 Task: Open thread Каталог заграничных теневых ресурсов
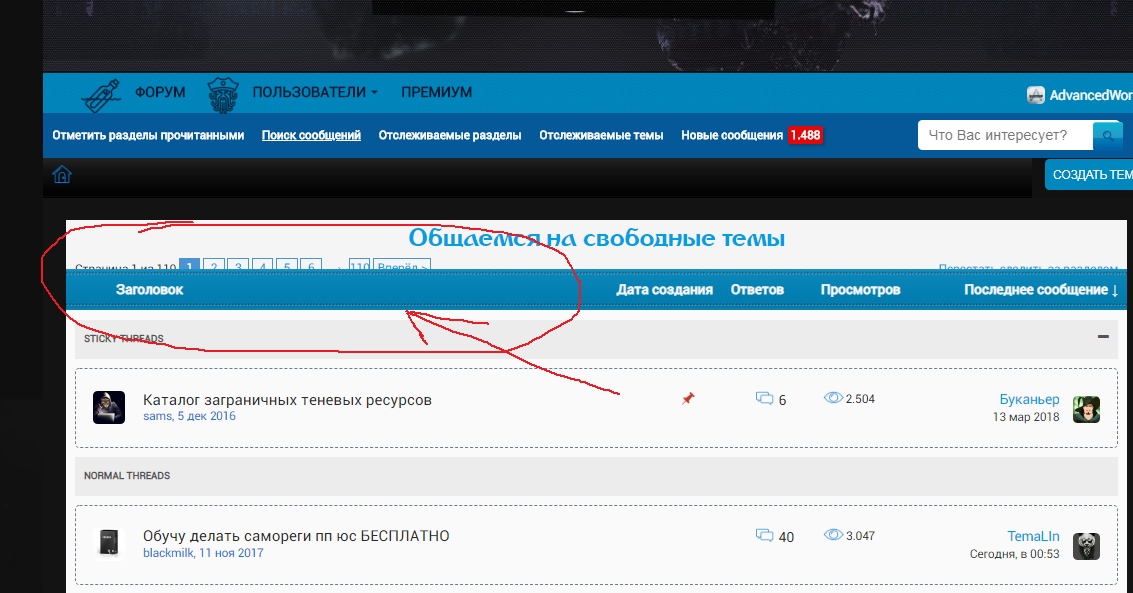tap(287, 400)
